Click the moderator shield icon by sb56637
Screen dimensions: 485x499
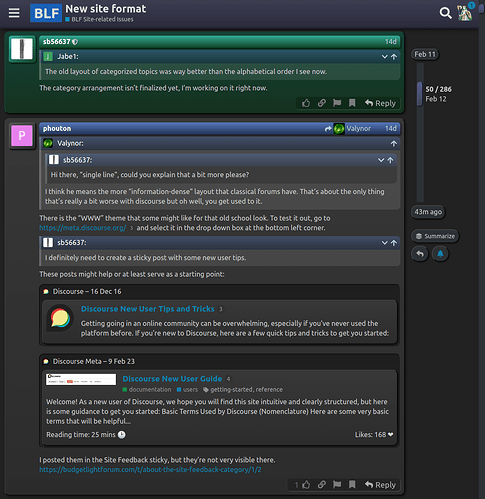[x=75, y=42]
